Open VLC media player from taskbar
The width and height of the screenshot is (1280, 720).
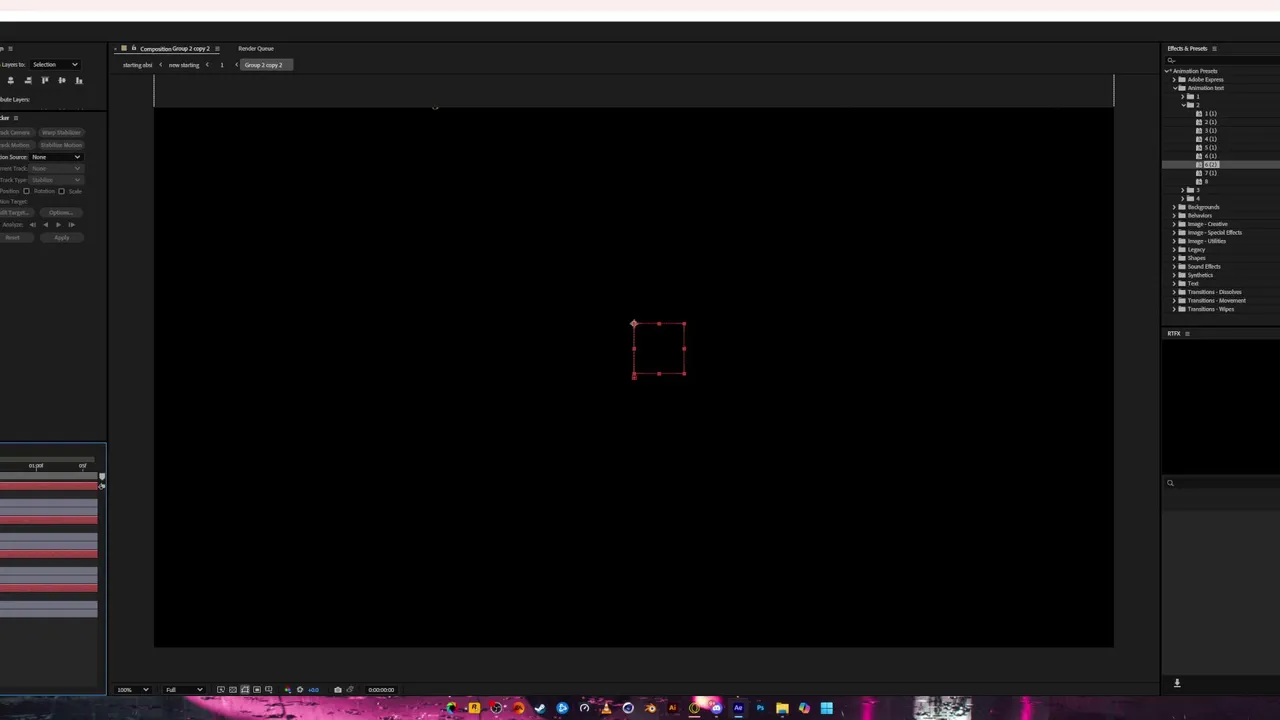(607, 708)
